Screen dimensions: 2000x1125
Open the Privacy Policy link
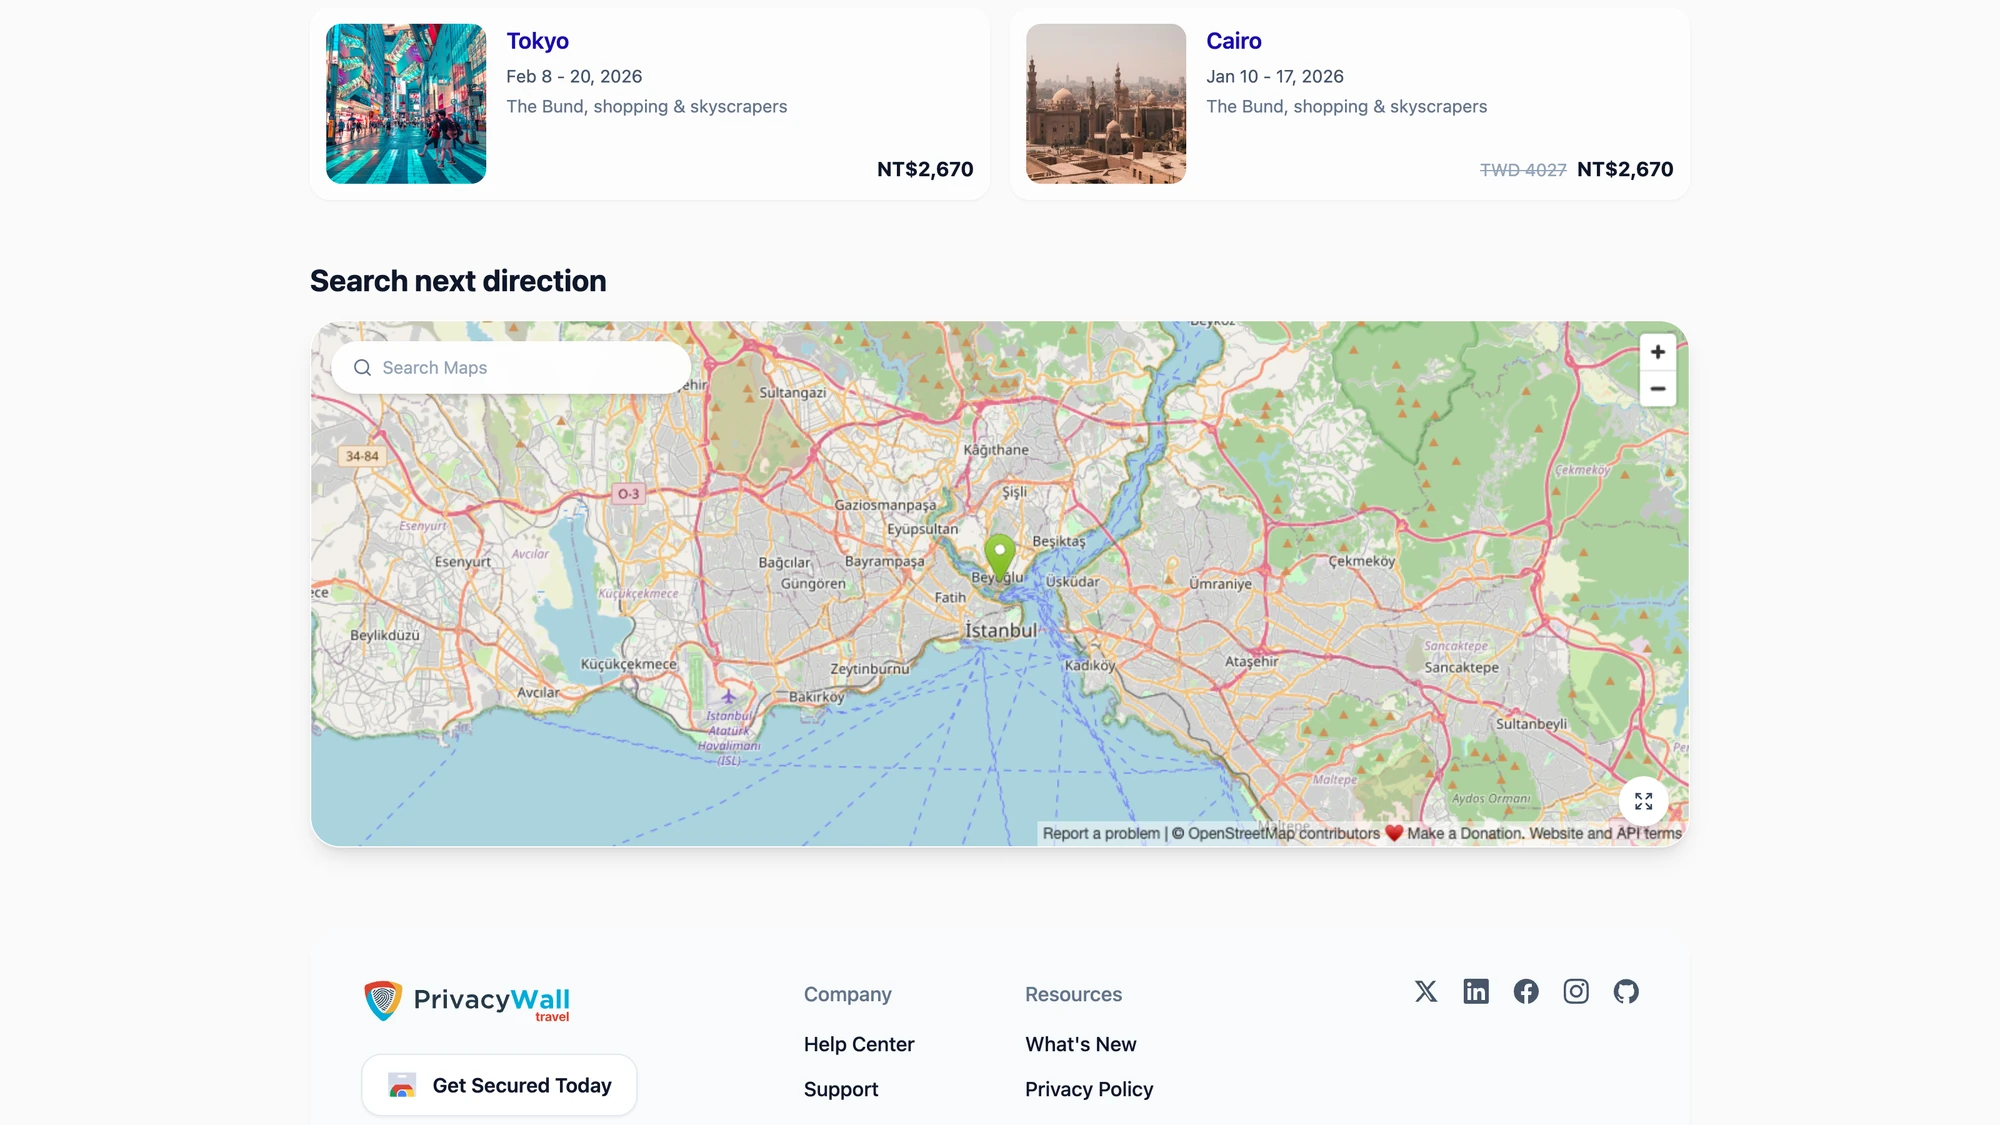click(x=1089, y=1089)
